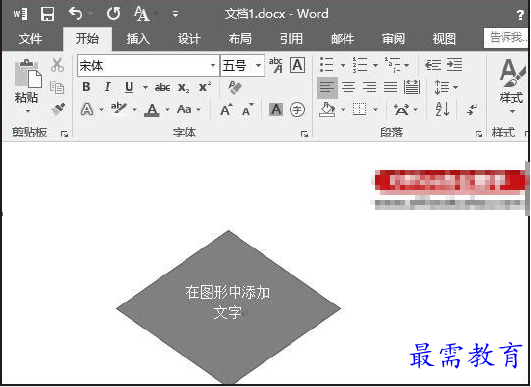Screen dimensions: 531x387
Task: Align text left
Action: pyautogui.click(x=327, y=88)
